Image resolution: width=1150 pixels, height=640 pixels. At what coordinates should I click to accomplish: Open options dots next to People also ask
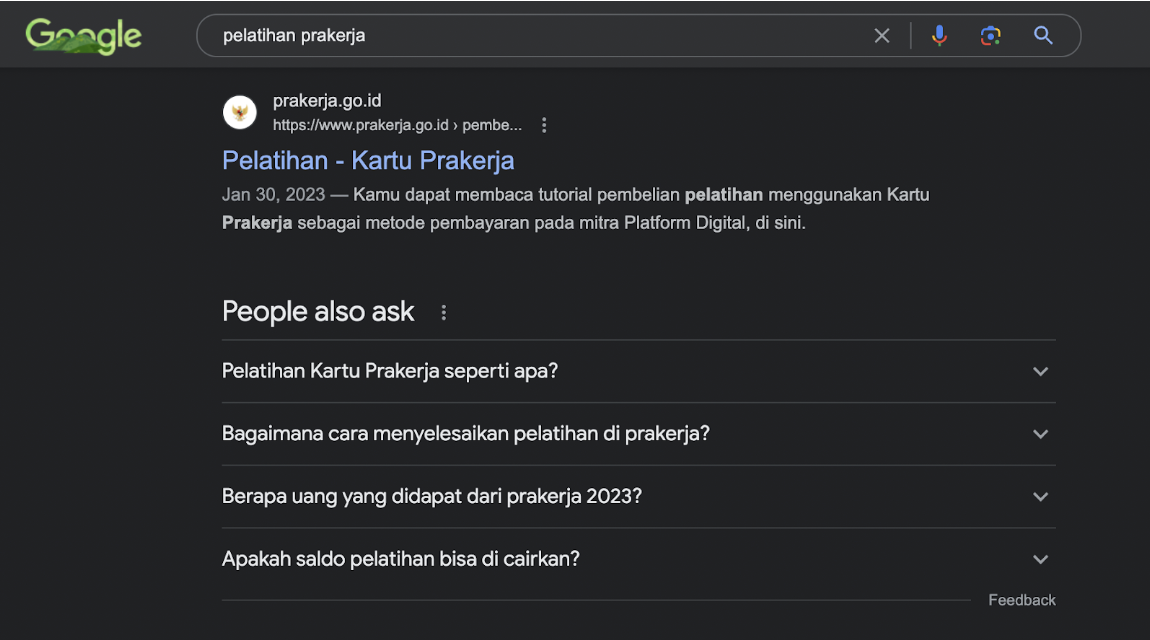444,313
